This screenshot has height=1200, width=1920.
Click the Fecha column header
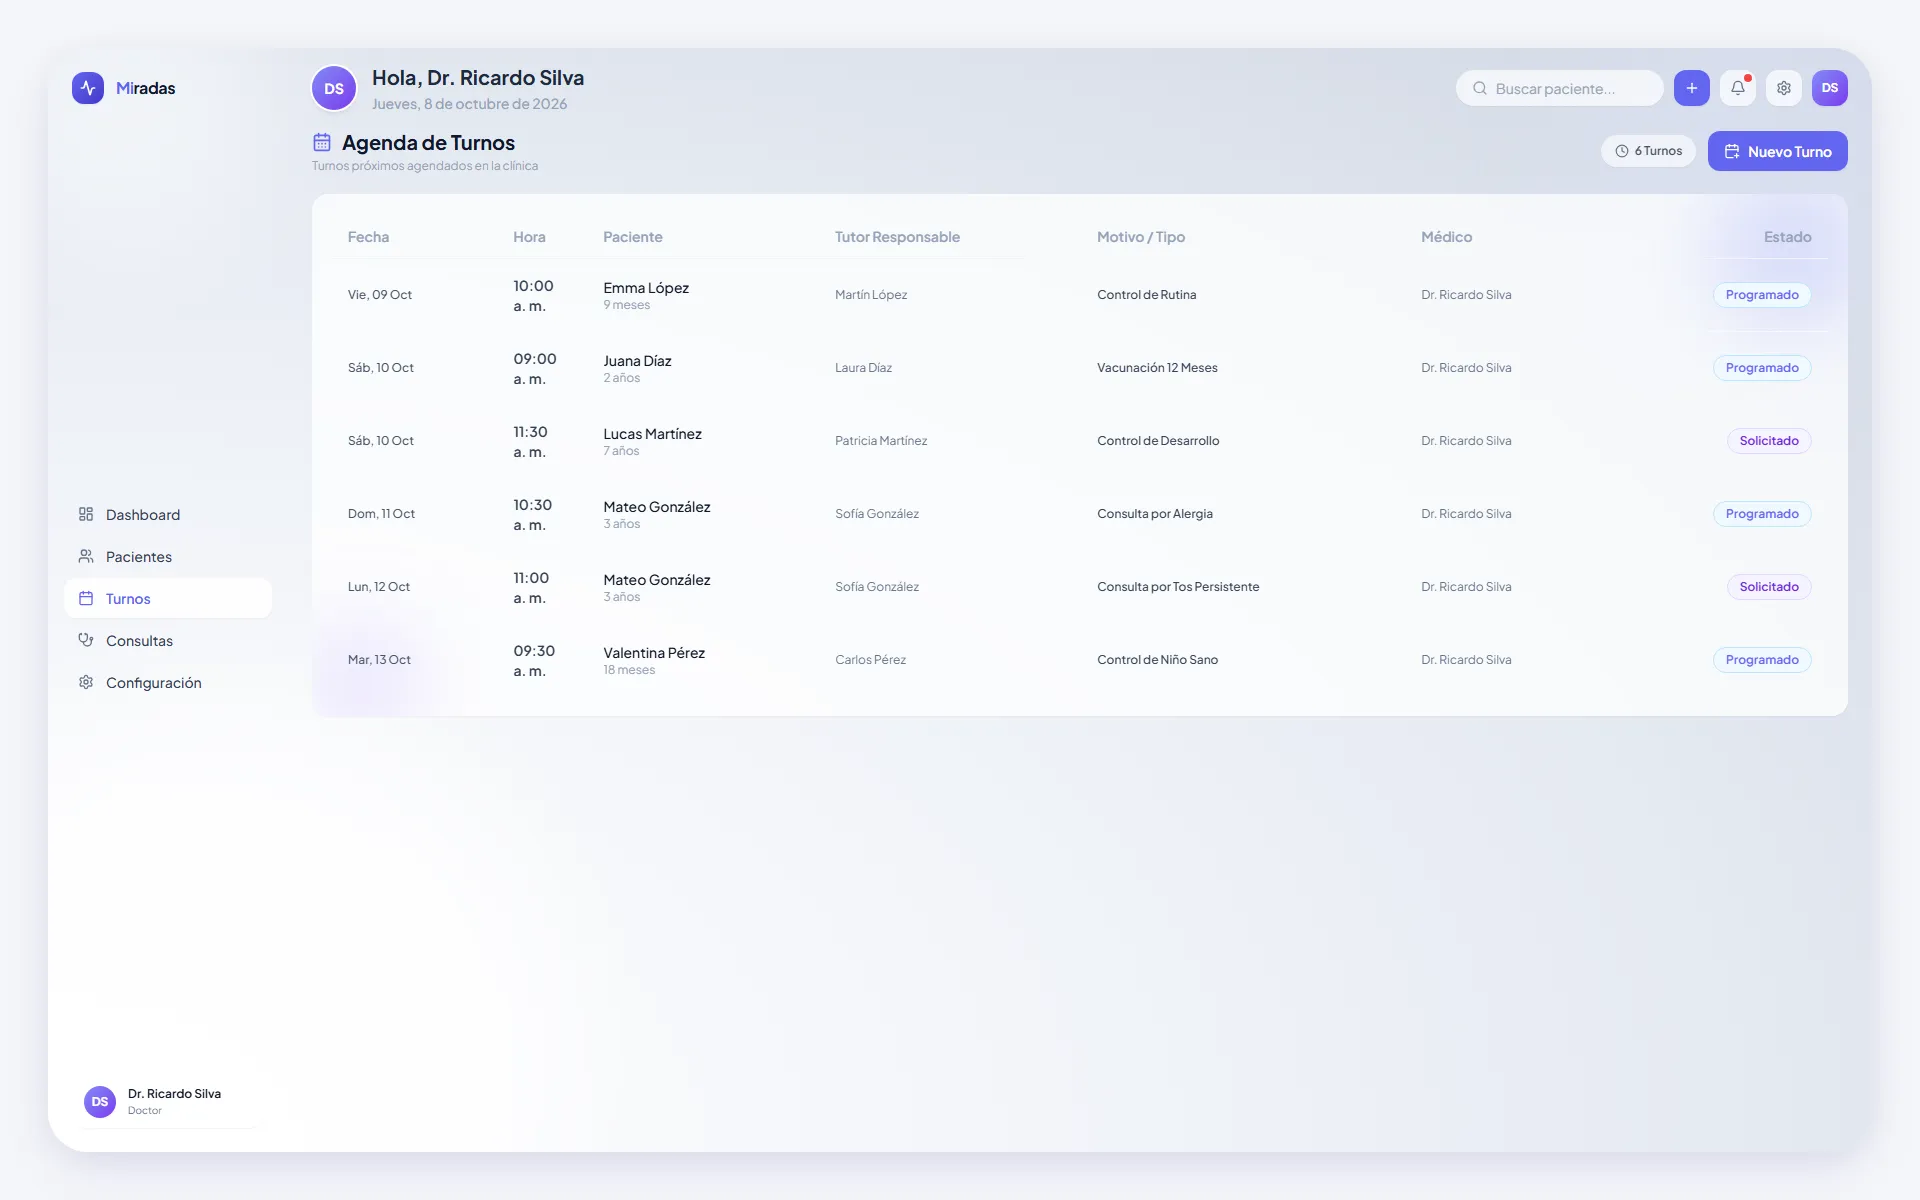click(x=368, y=237)
